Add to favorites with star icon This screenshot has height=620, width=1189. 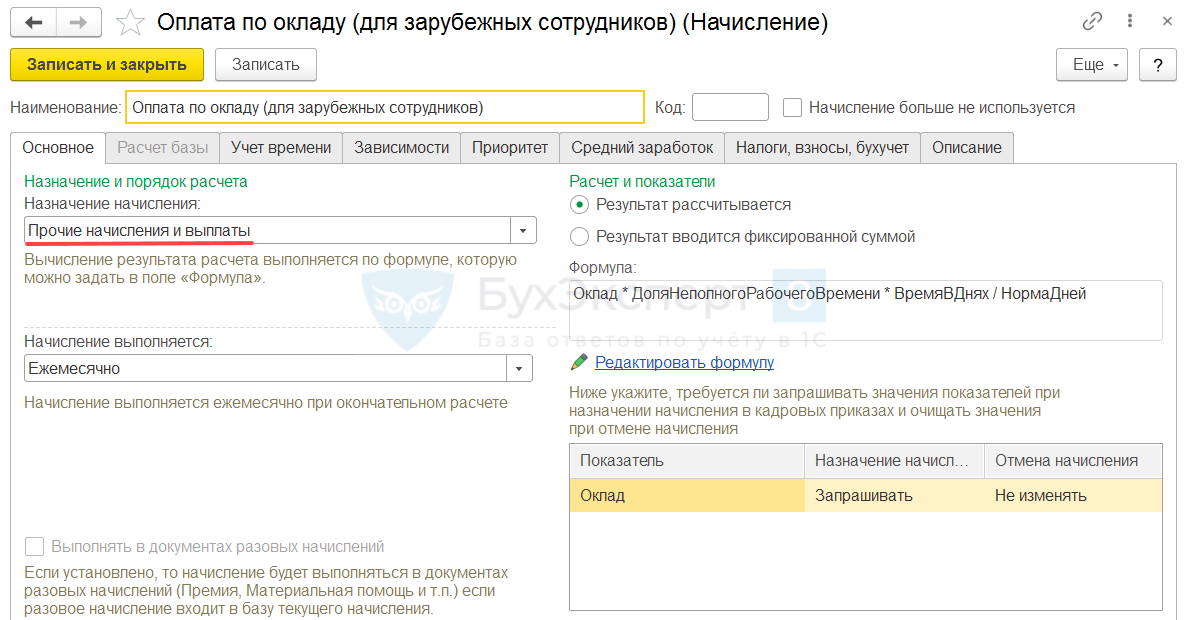(x=129, y=22)
